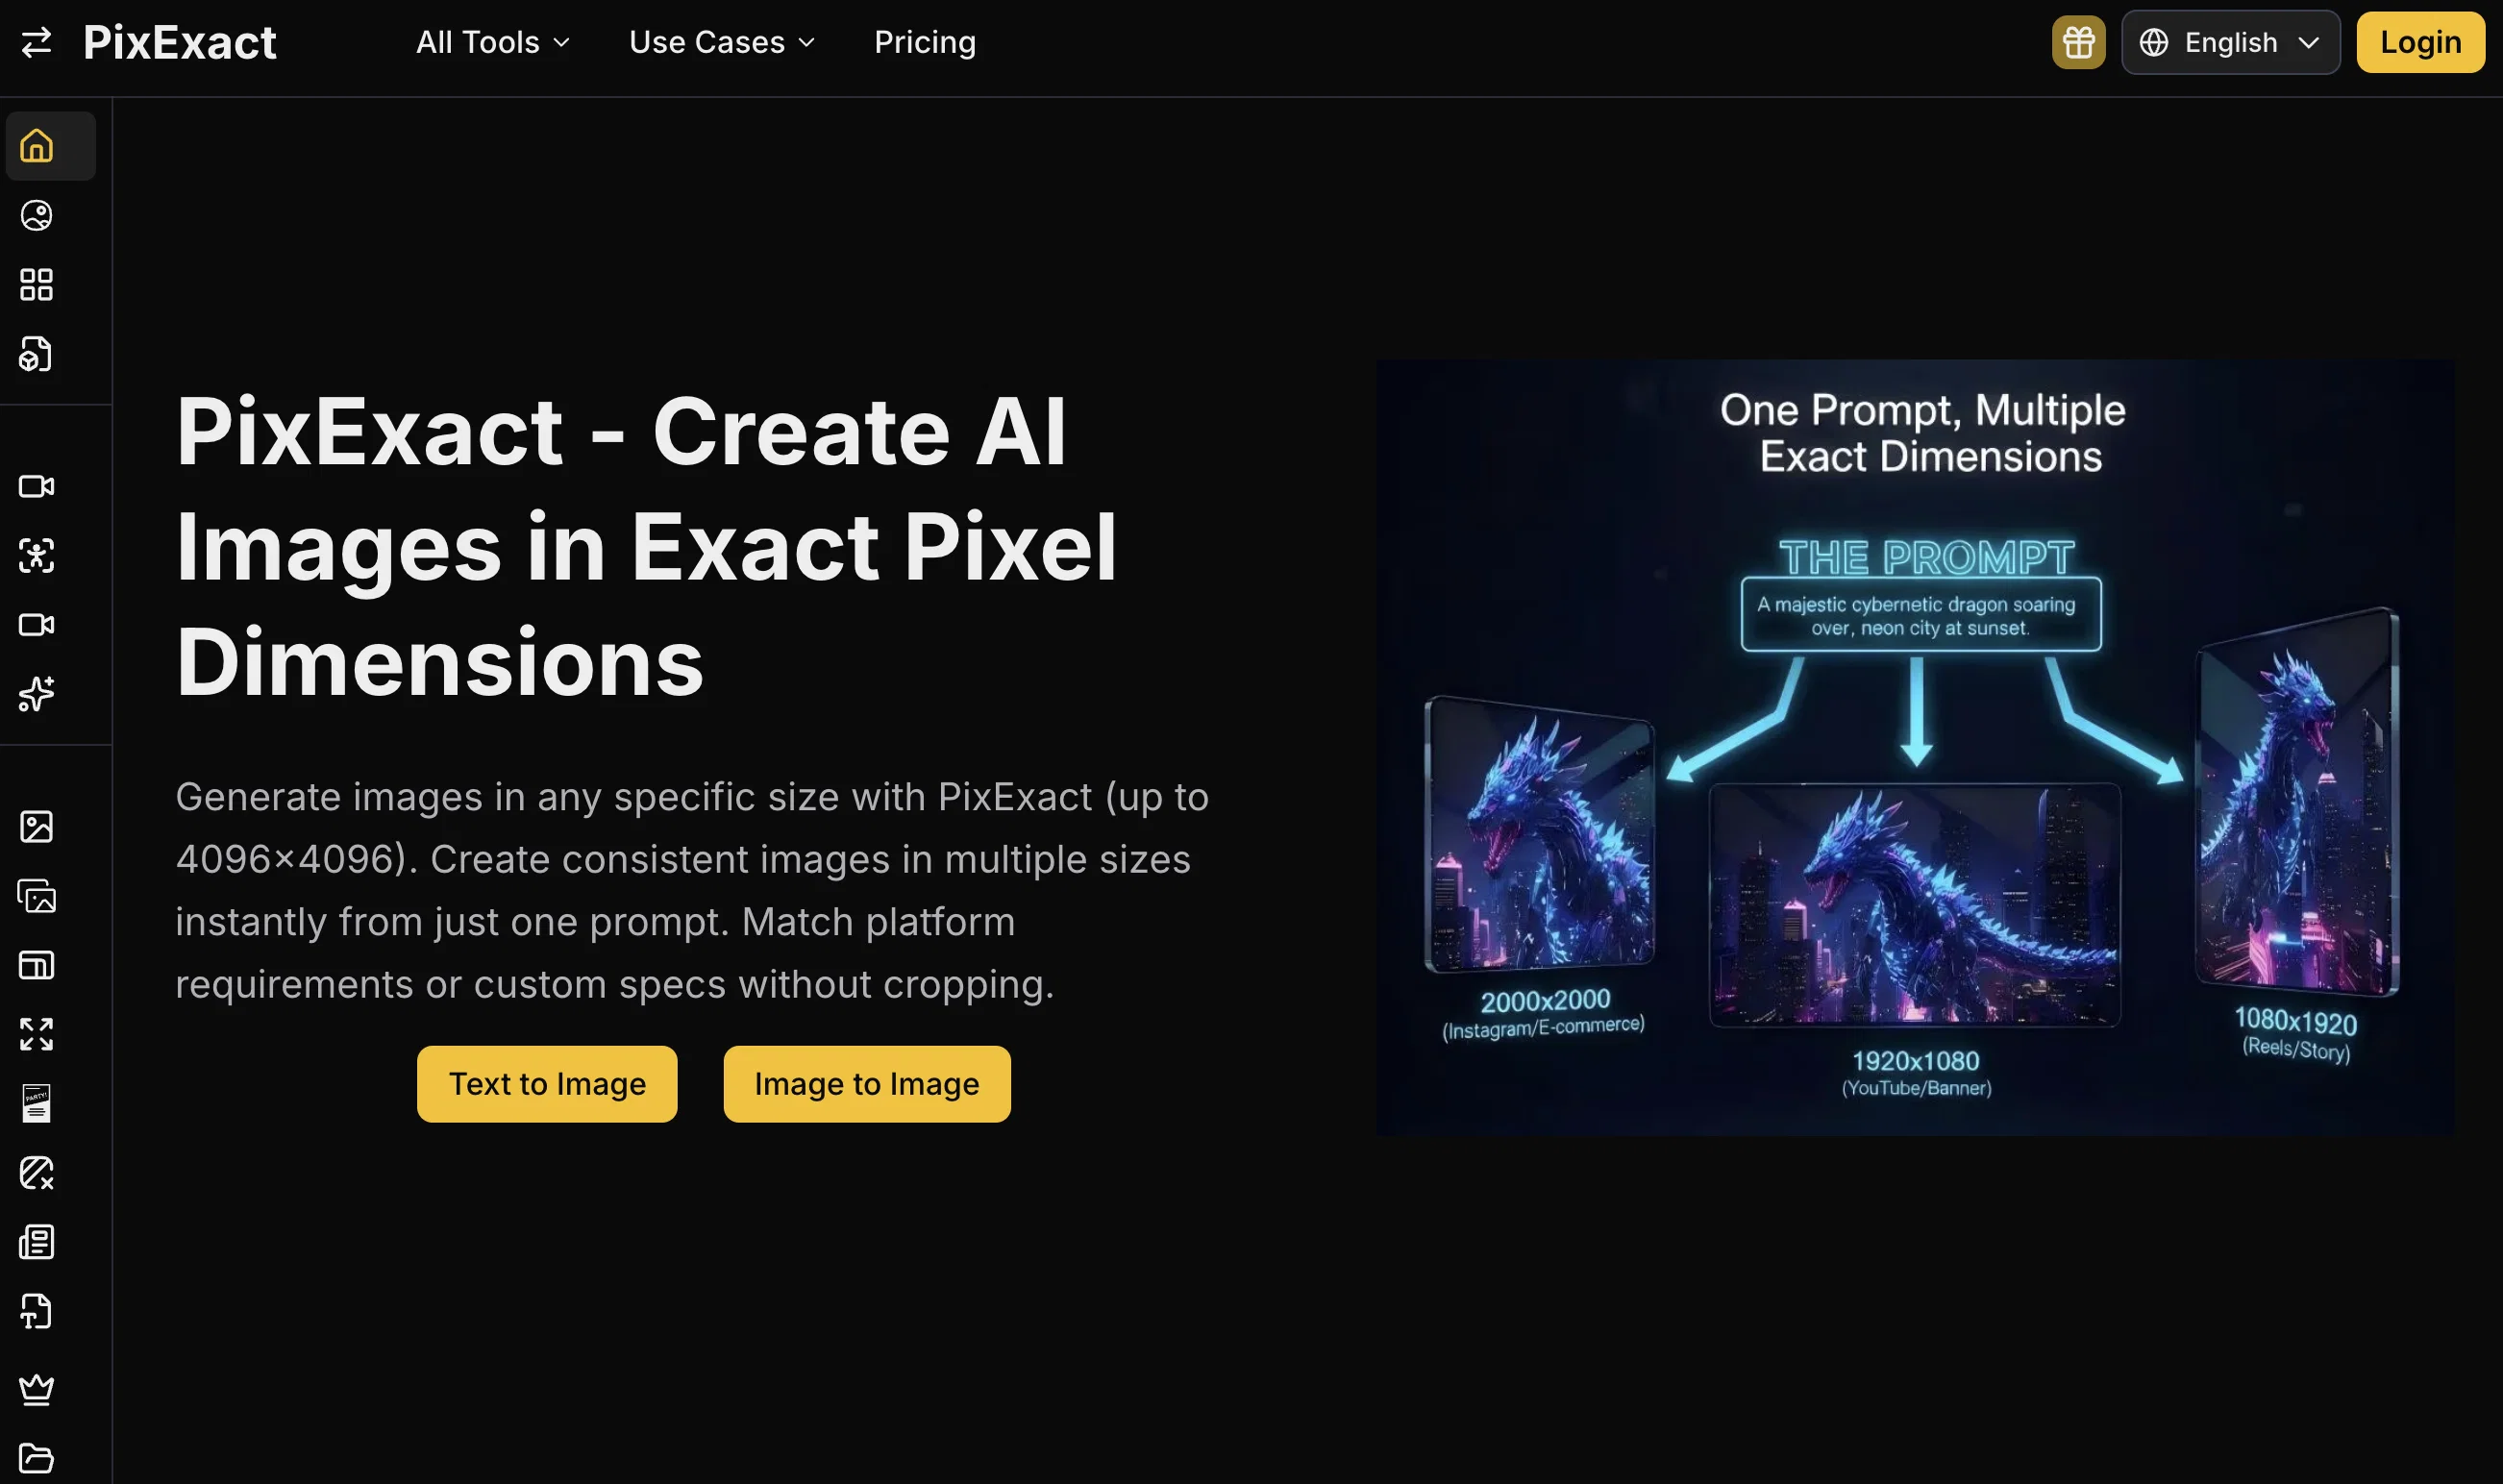The width and height of the screenshot is (2503, 1484).
Task: Open the crown icon in sidebar
Action: point(37,1389)
